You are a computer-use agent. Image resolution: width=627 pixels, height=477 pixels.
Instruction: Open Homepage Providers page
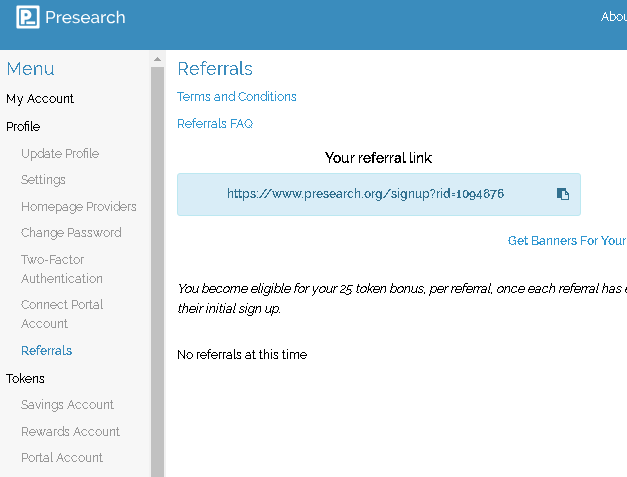(x=79, y=207)
